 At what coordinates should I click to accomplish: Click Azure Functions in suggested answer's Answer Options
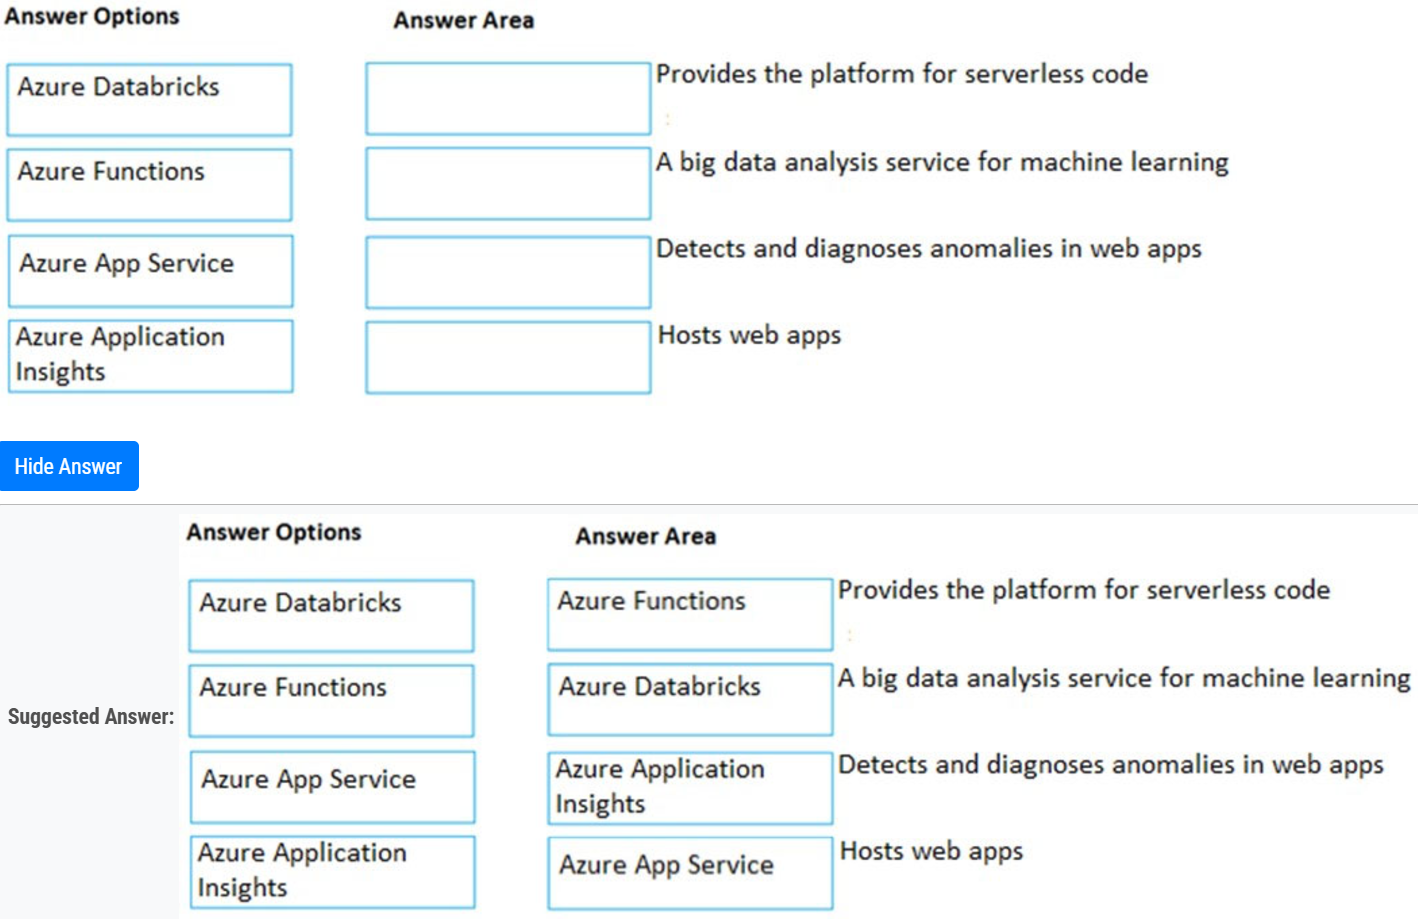[331, 701]
